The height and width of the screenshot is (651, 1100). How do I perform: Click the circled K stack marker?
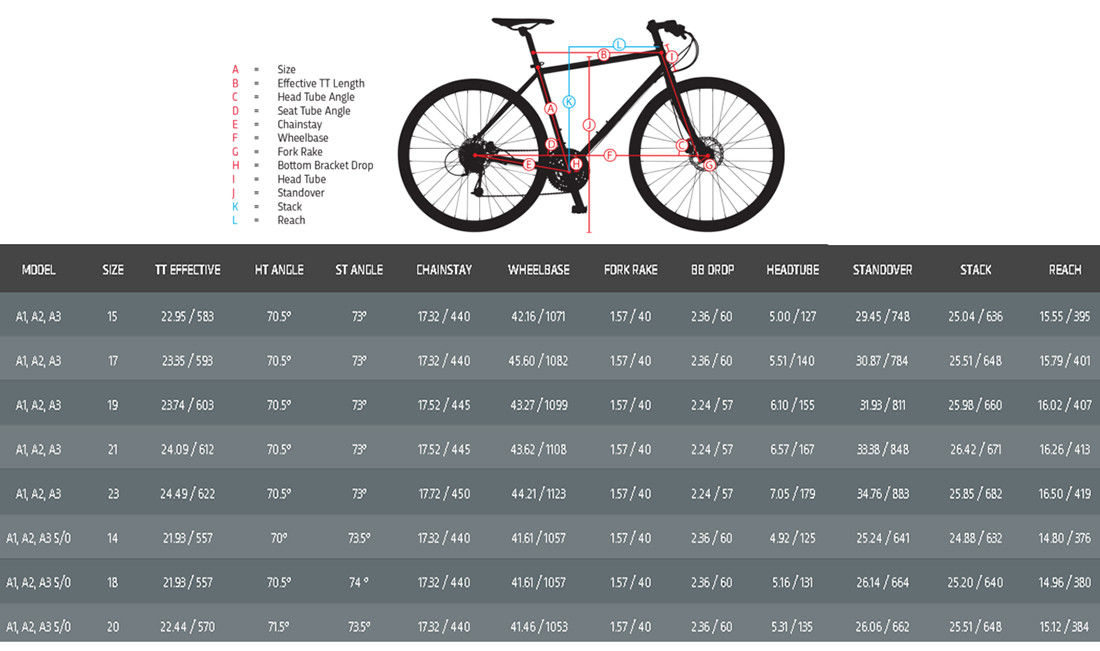[569, 101]
